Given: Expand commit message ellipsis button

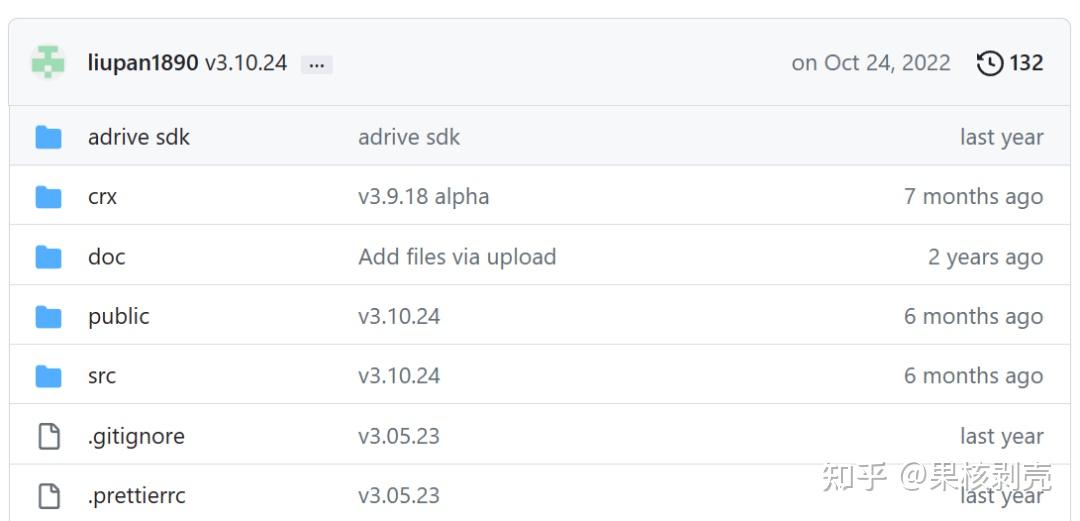Looking at the screenshot, I should click(x=317, y=64).
